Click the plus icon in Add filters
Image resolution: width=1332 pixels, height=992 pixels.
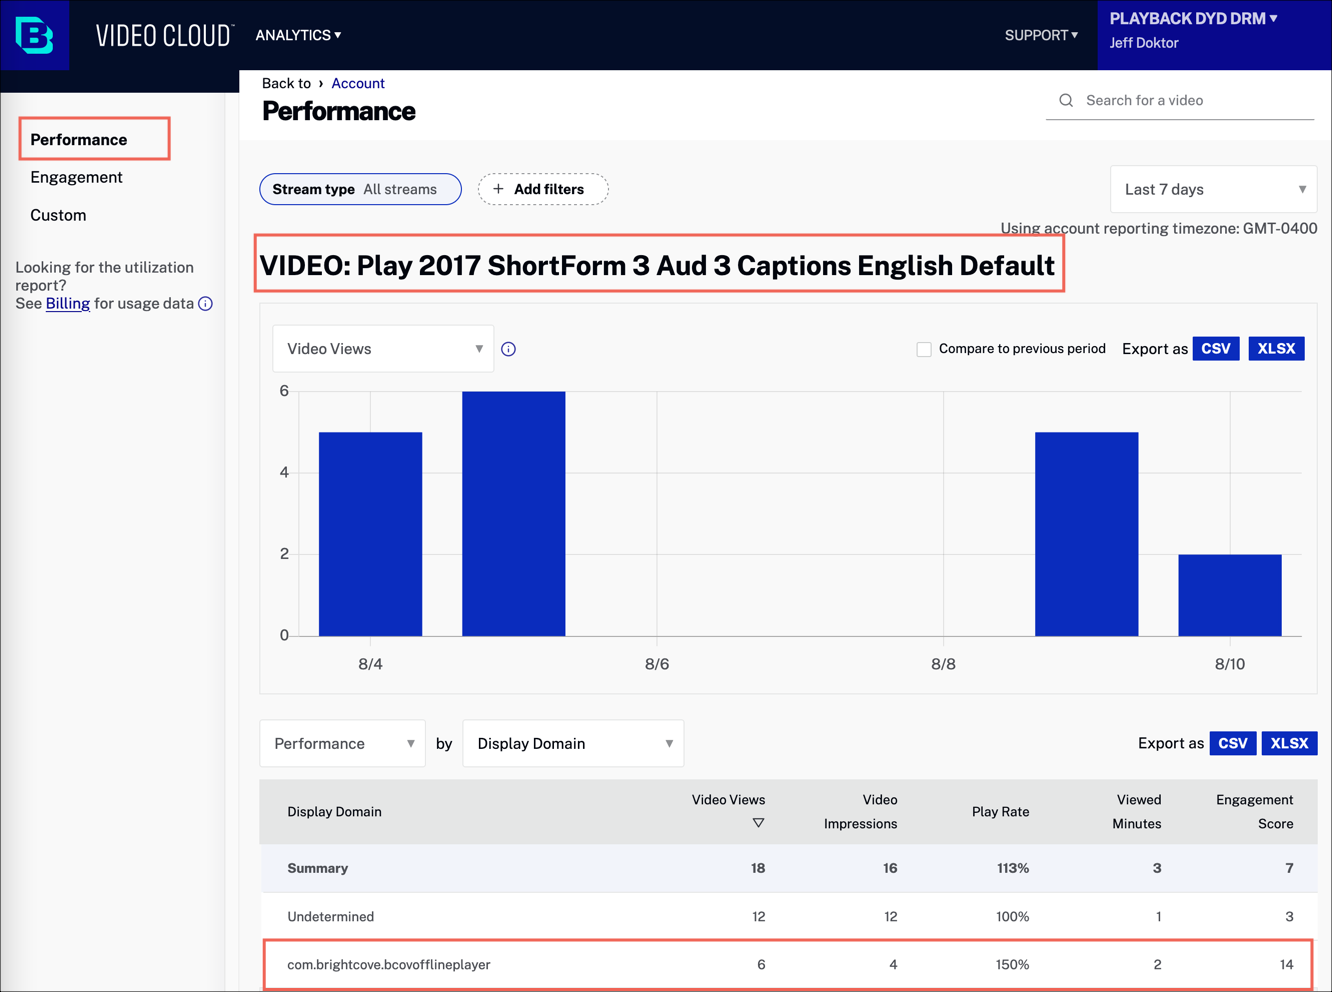coord(498,189)
